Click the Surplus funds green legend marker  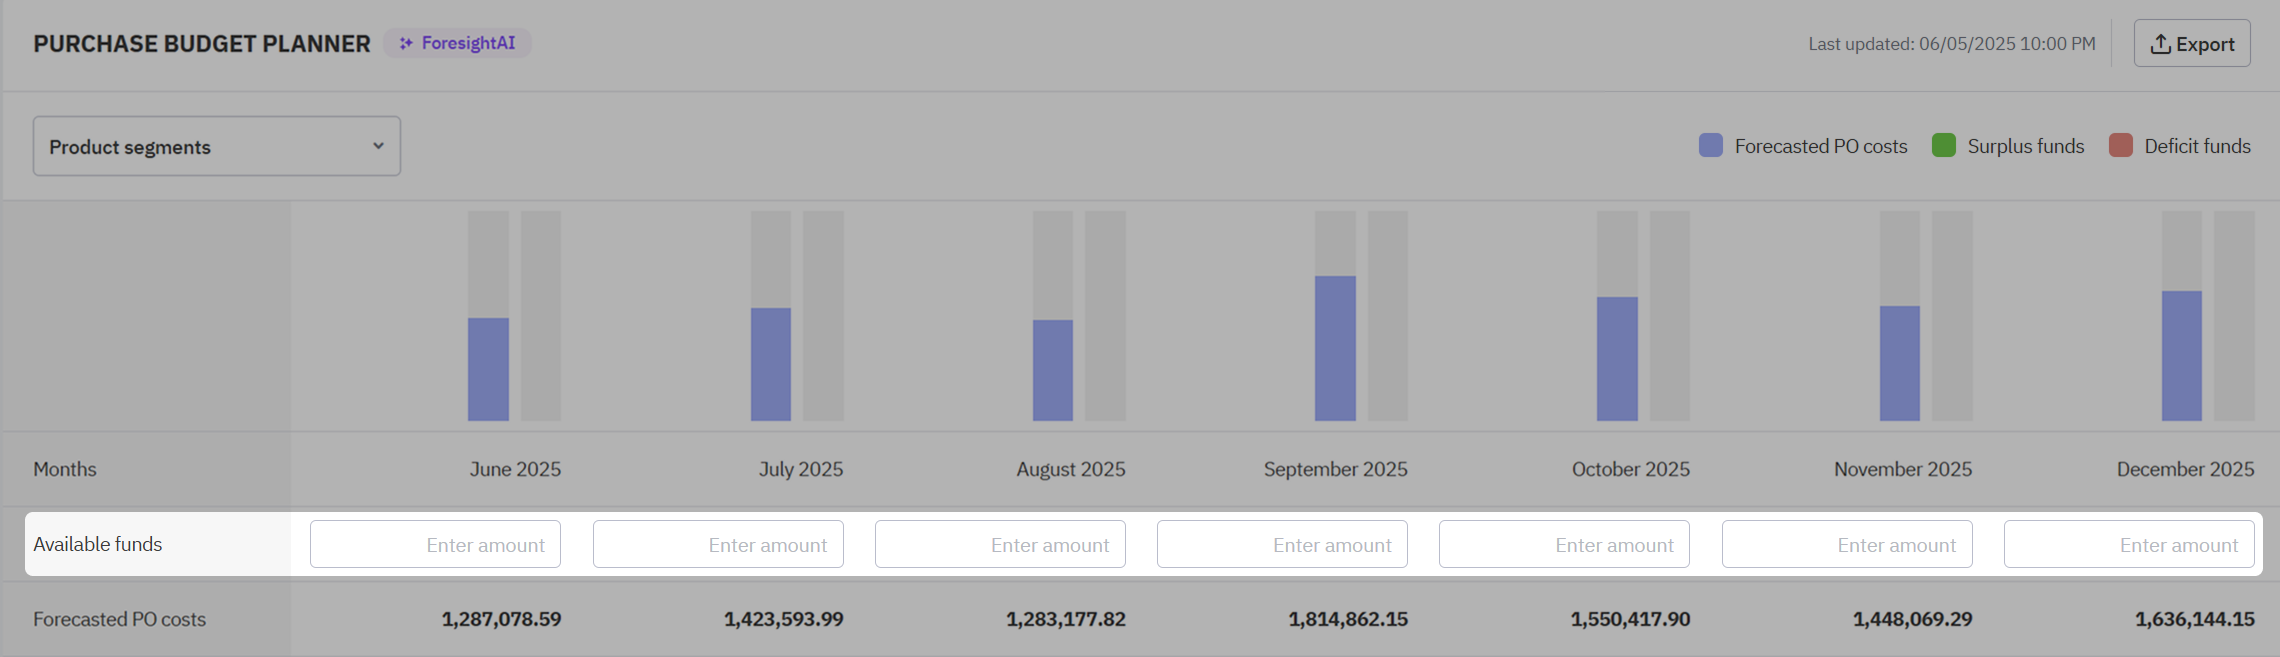1943,145
